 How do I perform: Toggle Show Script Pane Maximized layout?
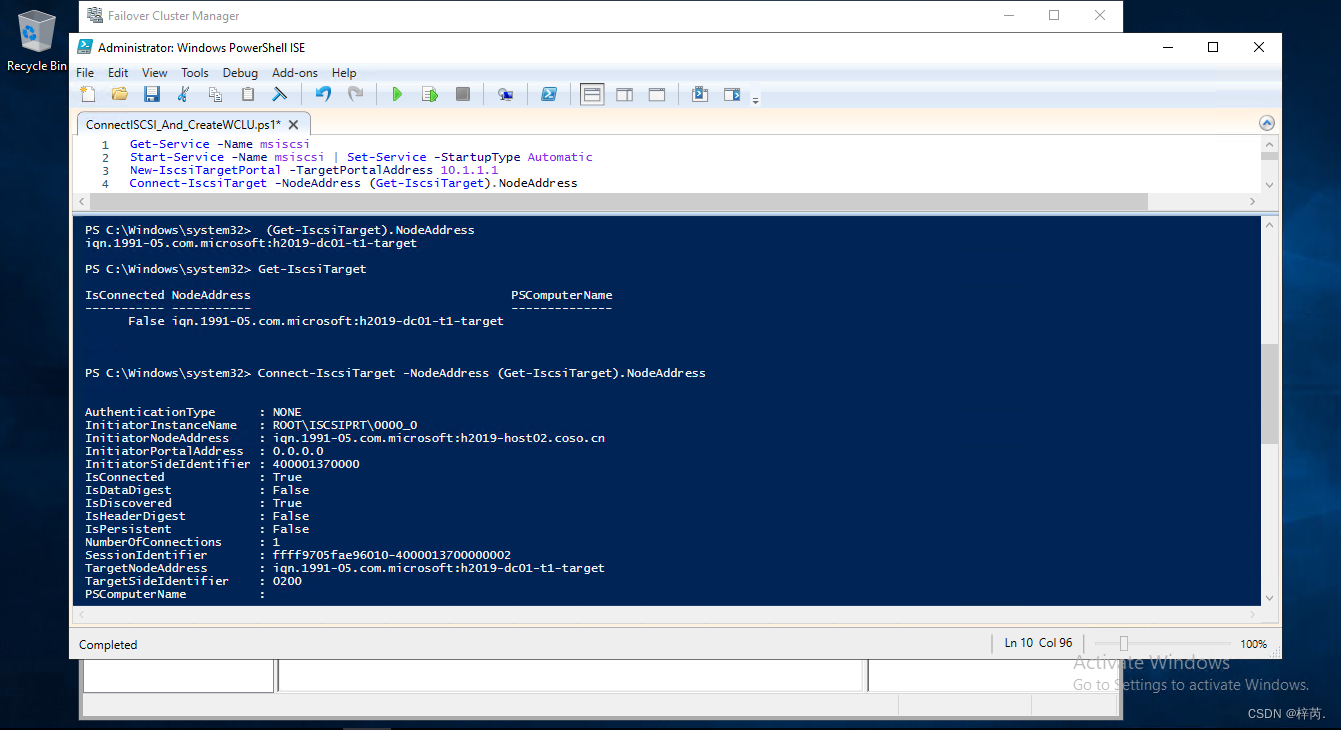656,93
